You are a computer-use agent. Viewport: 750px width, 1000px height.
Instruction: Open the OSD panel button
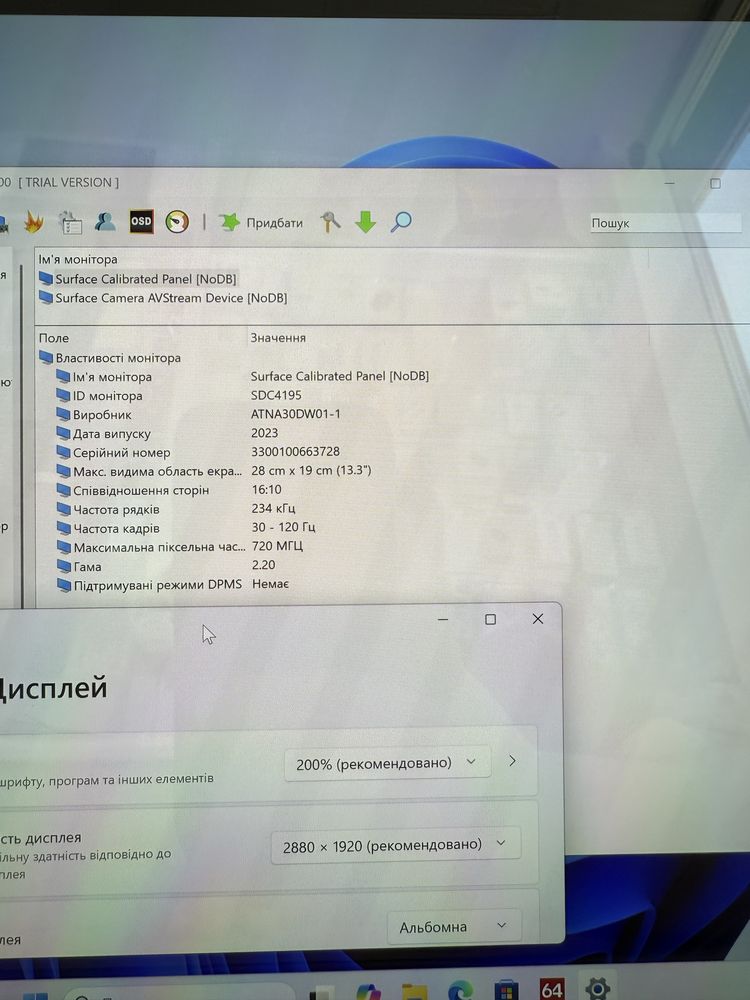[141, 221]
